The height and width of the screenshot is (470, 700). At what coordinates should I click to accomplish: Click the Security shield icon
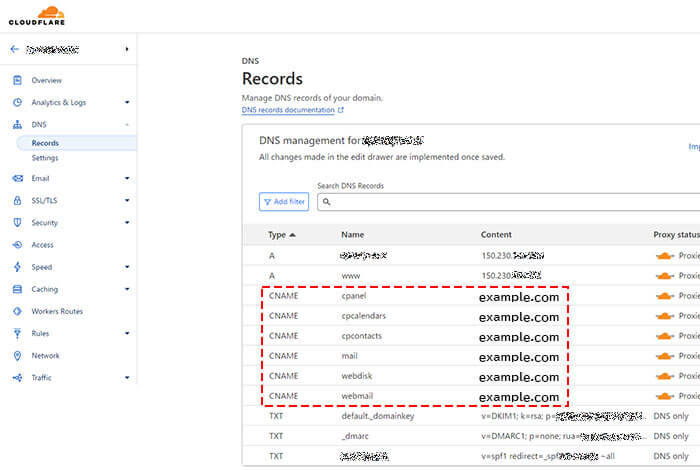click(x=17, y=222)
